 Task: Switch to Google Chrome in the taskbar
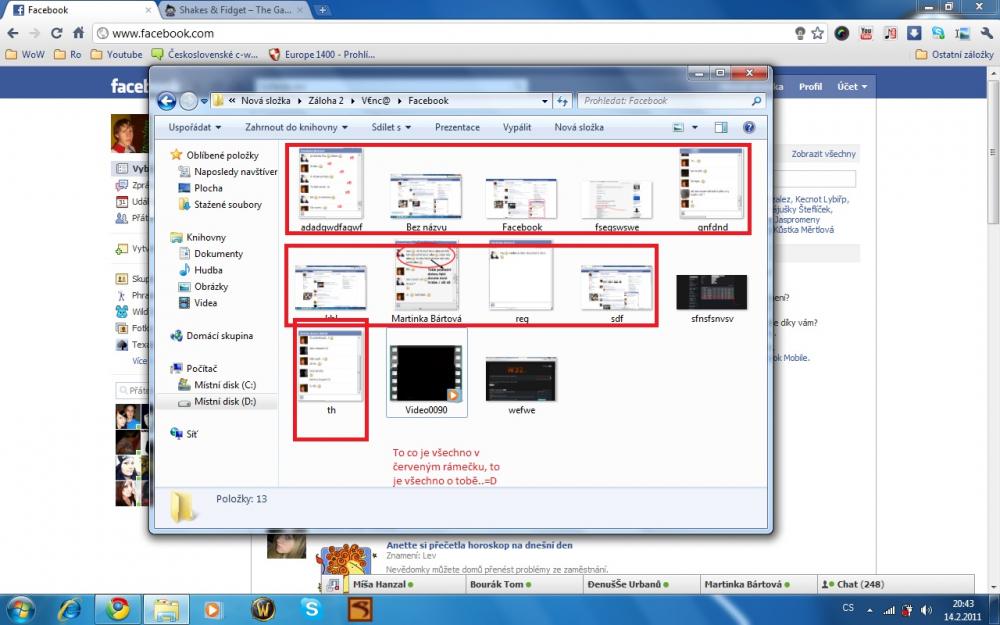(x=117, y=610)
